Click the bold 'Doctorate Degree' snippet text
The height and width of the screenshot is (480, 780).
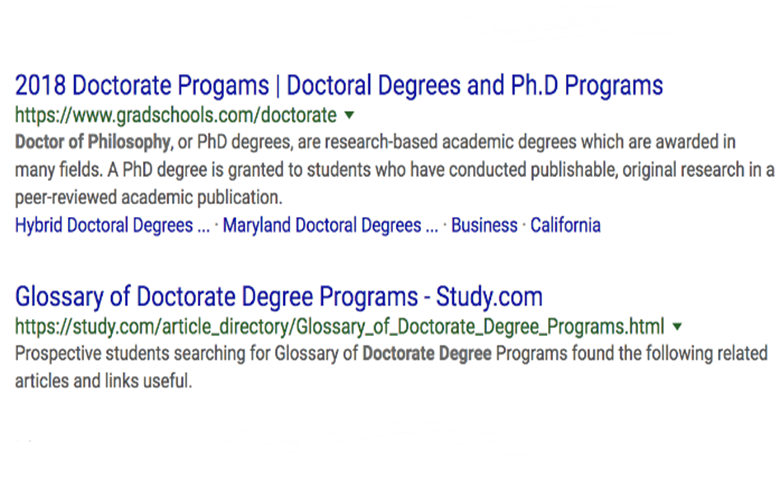(427, 354)
